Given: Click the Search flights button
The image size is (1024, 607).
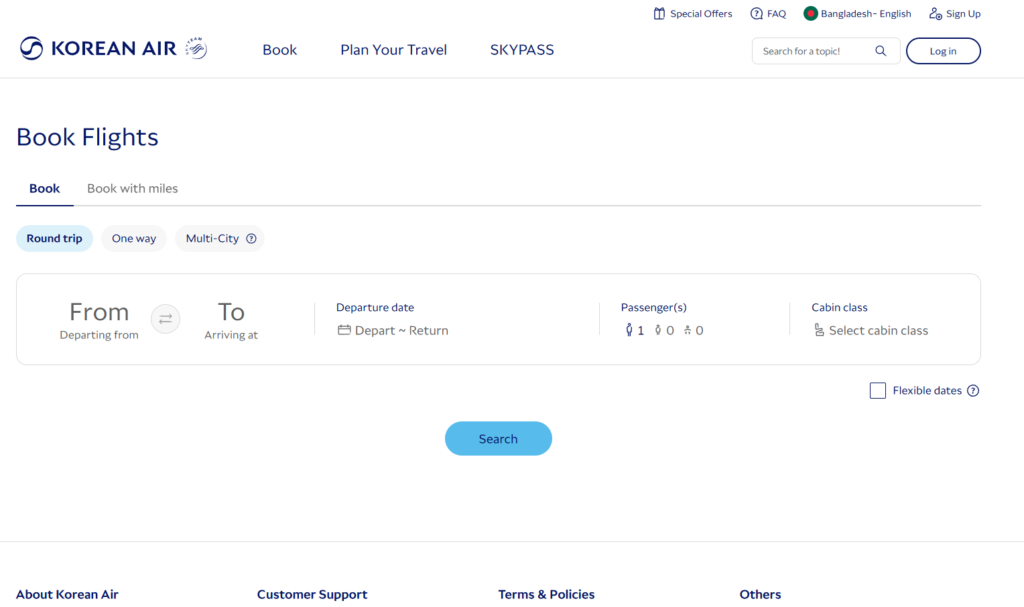Looking at the screenshot, I should 498,439.
